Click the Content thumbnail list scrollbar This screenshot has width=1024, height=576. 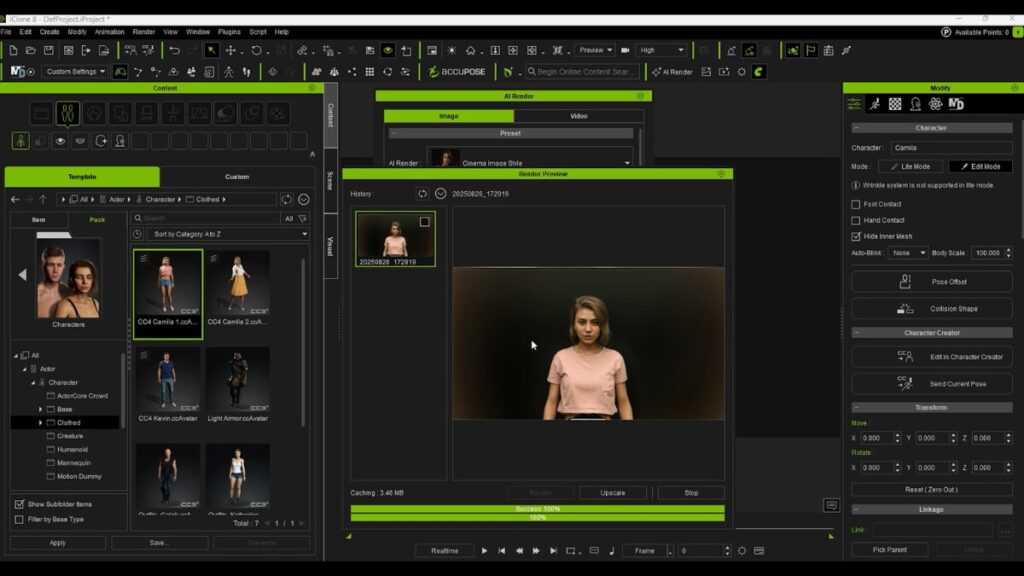pyautogui.click(x=303, y=343)
